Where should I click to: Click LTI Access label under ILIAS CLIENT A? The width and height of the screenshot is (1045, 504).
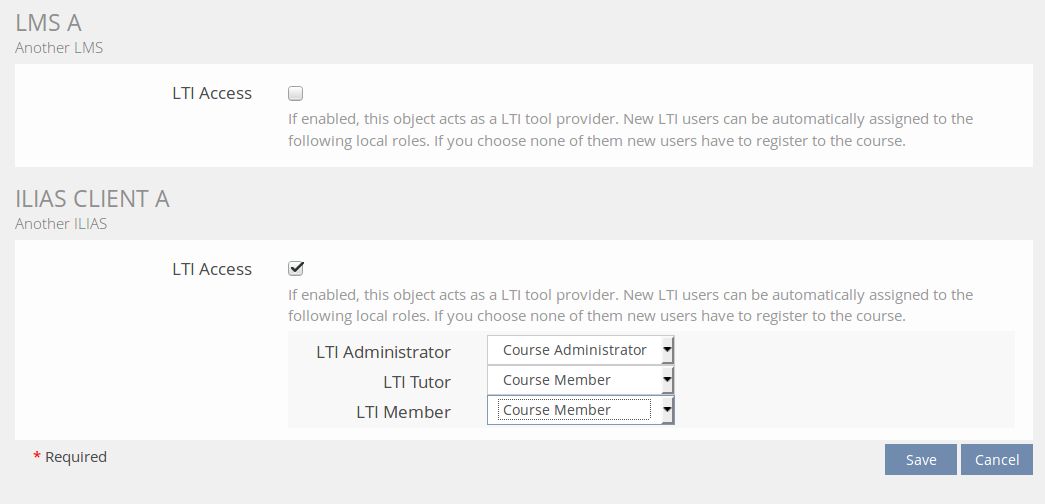[212, 269]
